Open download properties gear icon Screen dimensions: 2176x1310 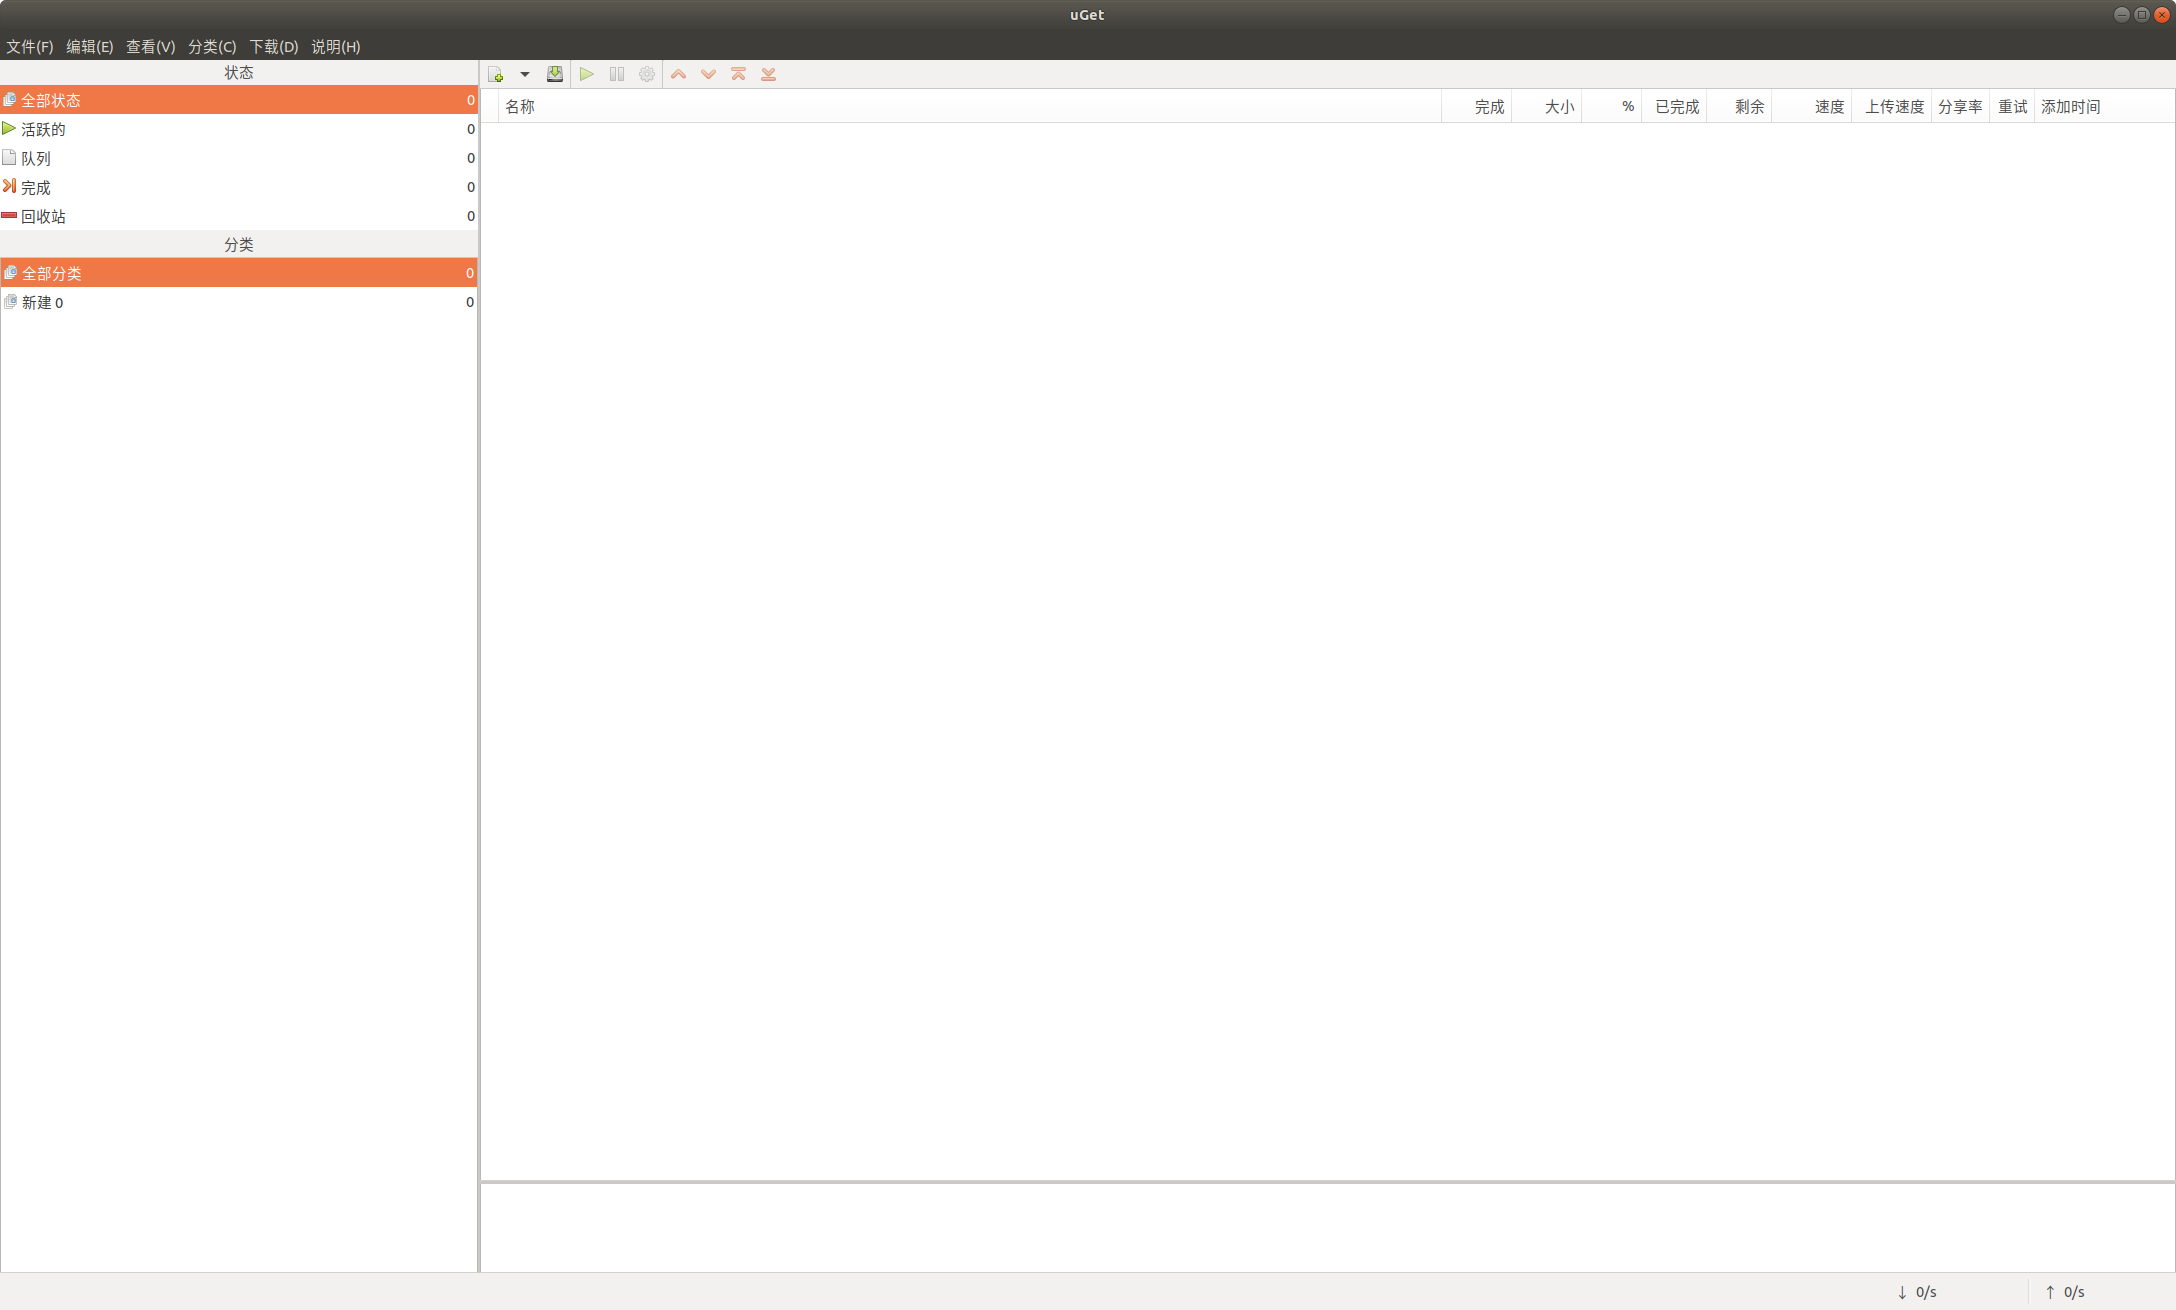[647, 74]
